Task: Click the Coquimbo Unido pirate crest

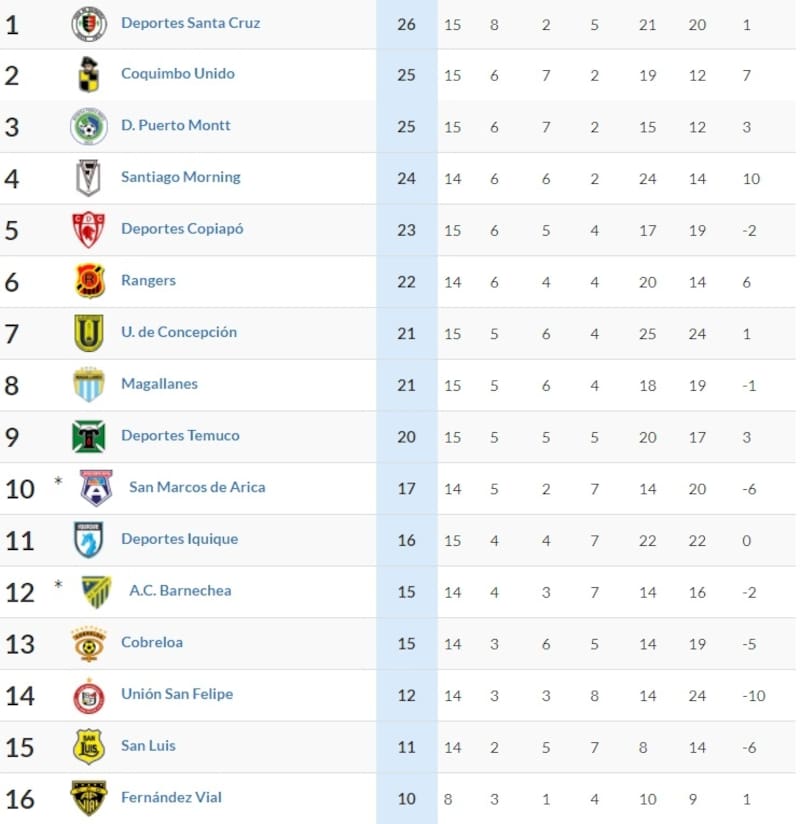Action: click(x=89, y=75)
